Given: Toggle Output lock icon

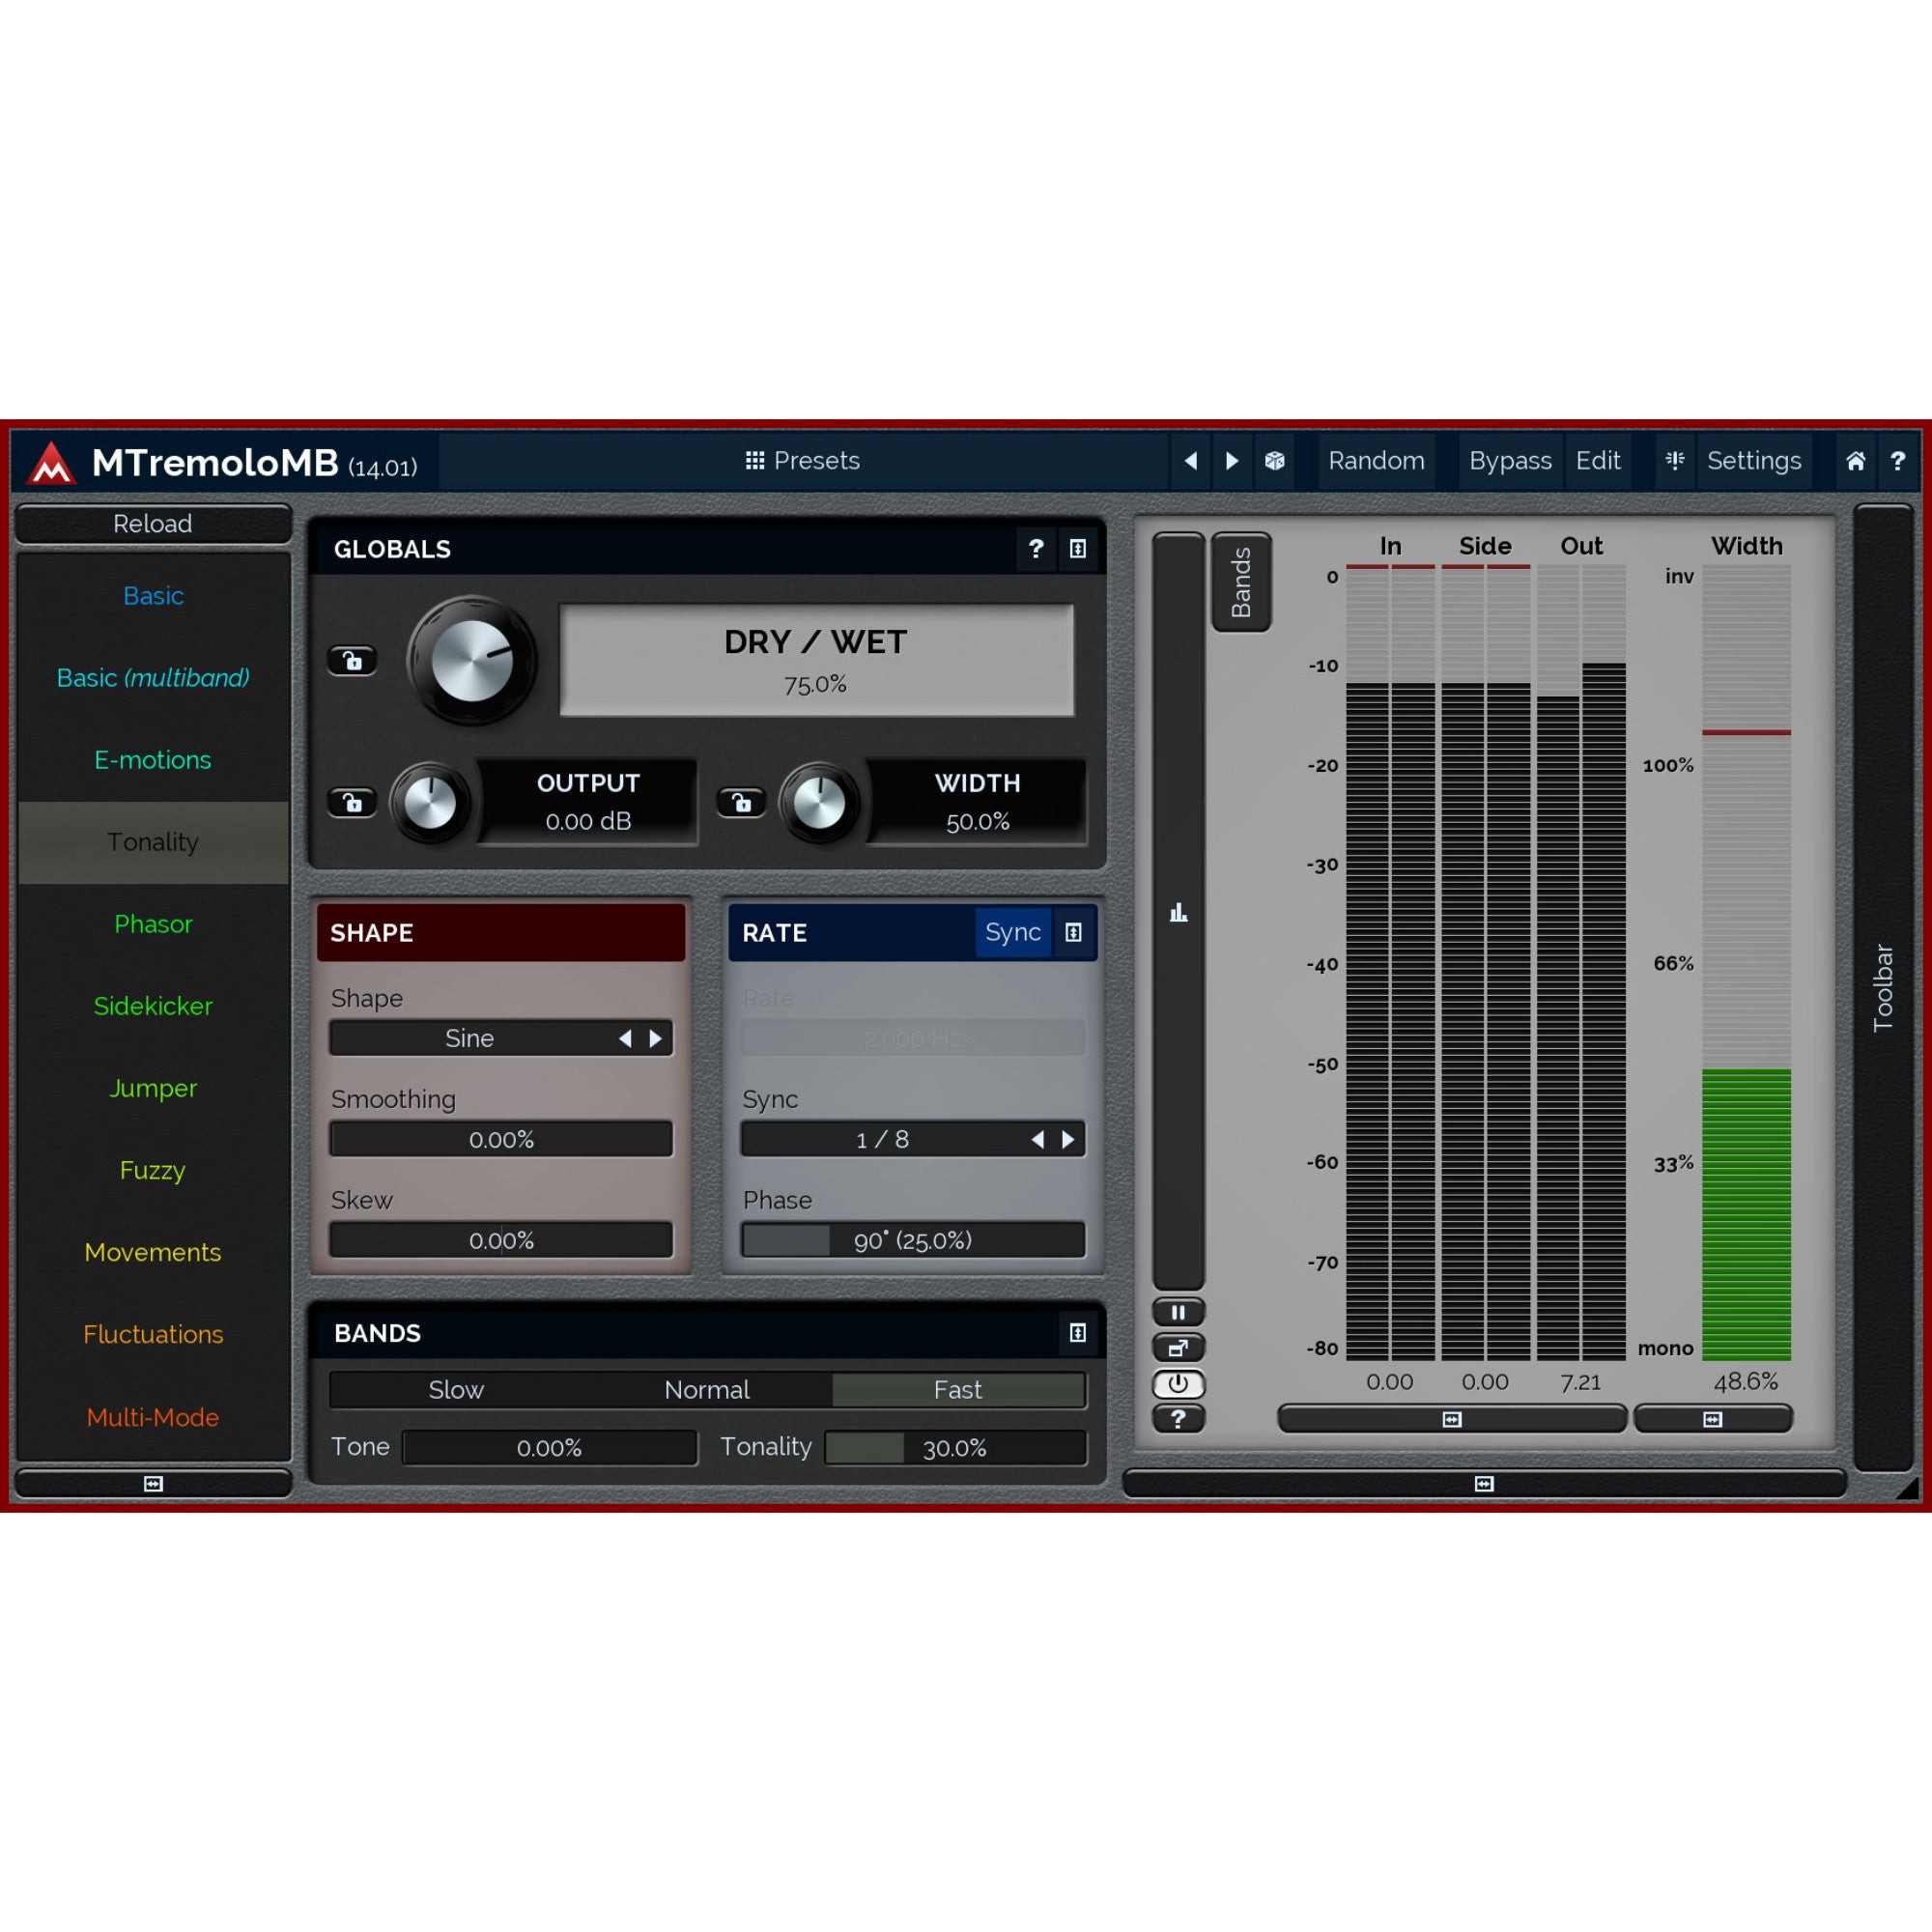Looking at the screenshot, I should click(x=352, y=802).
